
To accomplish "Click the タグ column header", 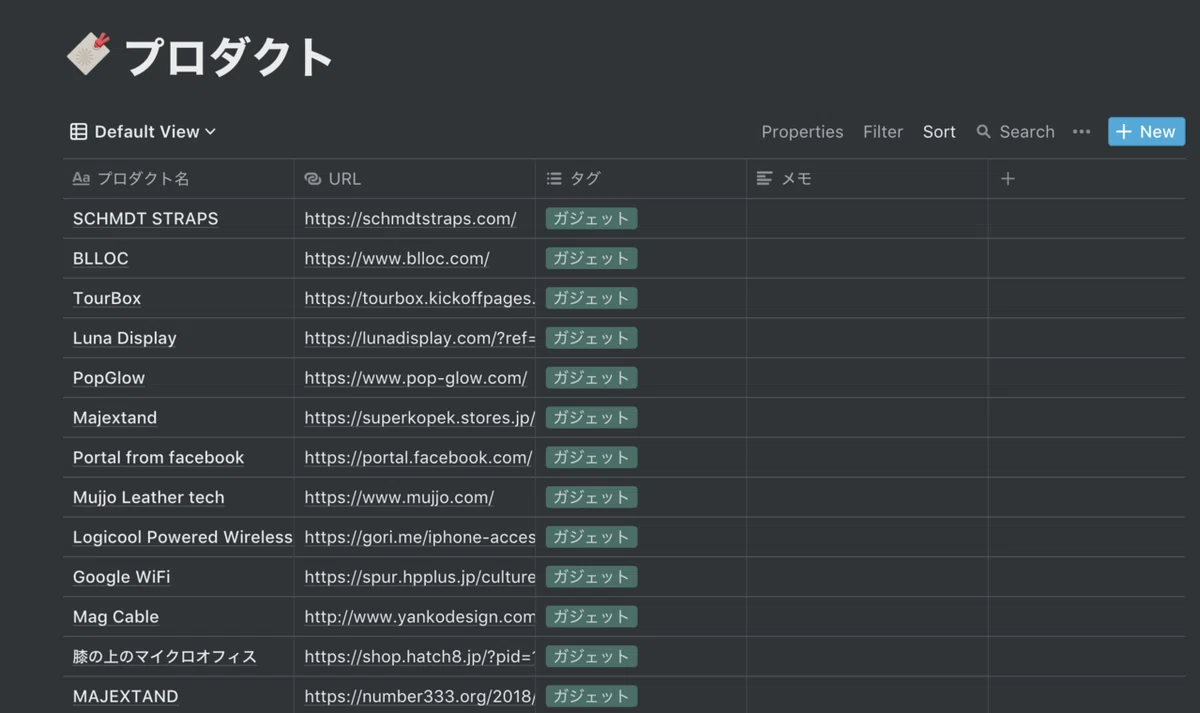I will tap(640, 179).
